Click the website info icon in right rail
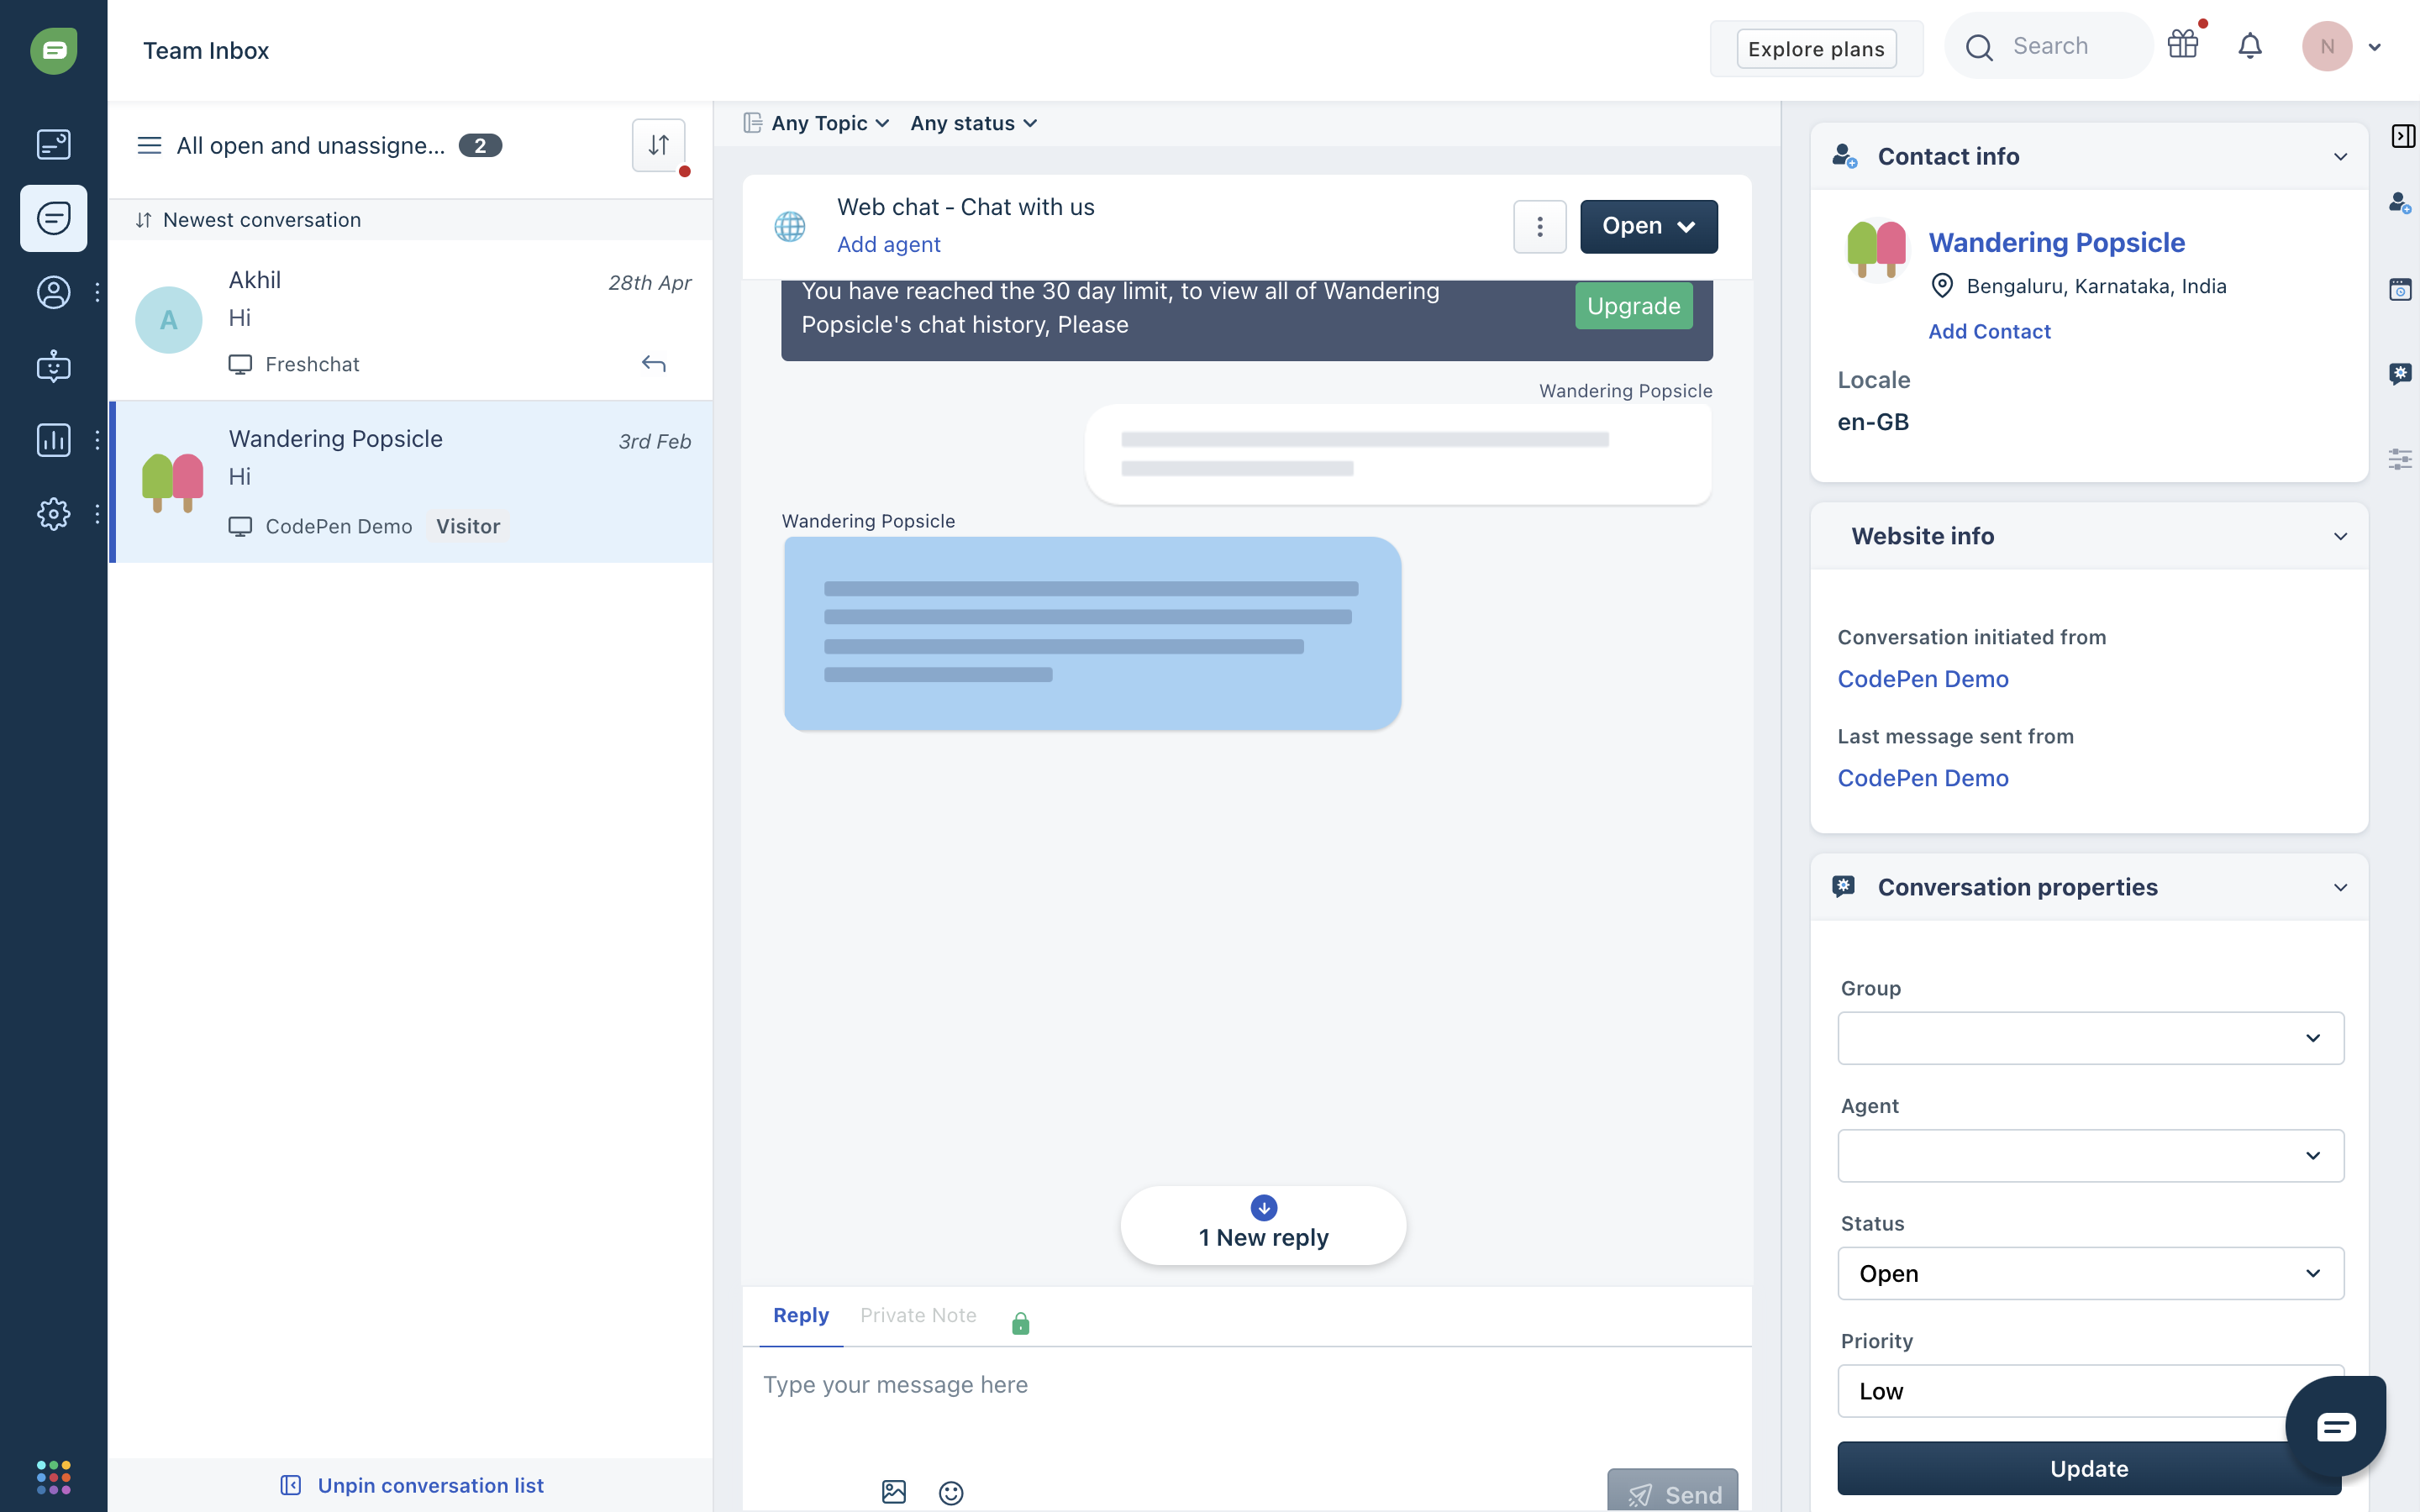 click(2400, 290)
